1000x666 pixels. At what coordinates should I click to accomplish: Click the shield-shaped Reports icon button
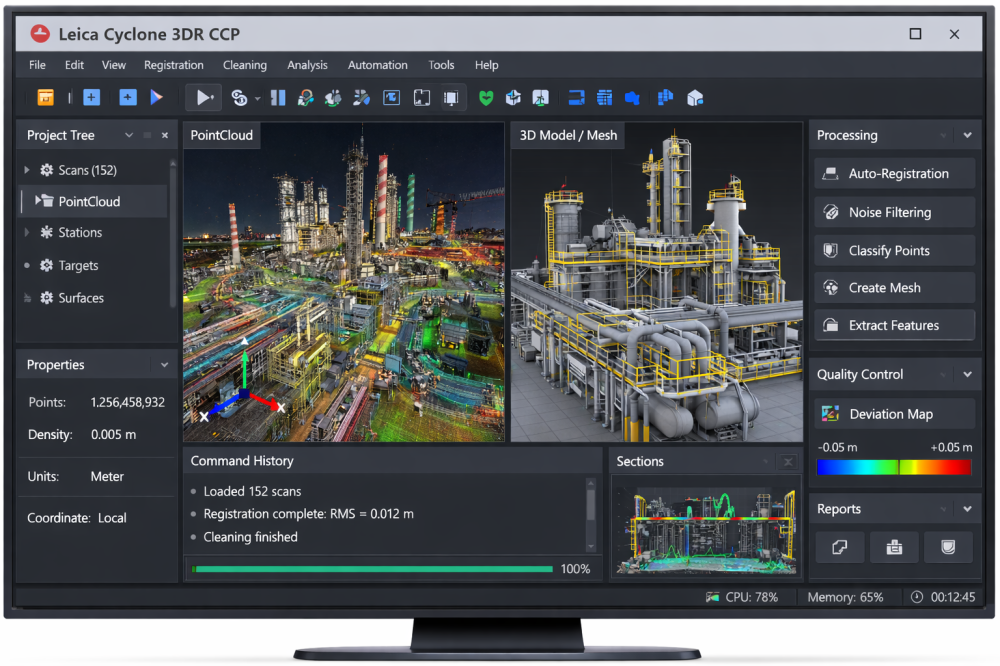coord(948,547)
